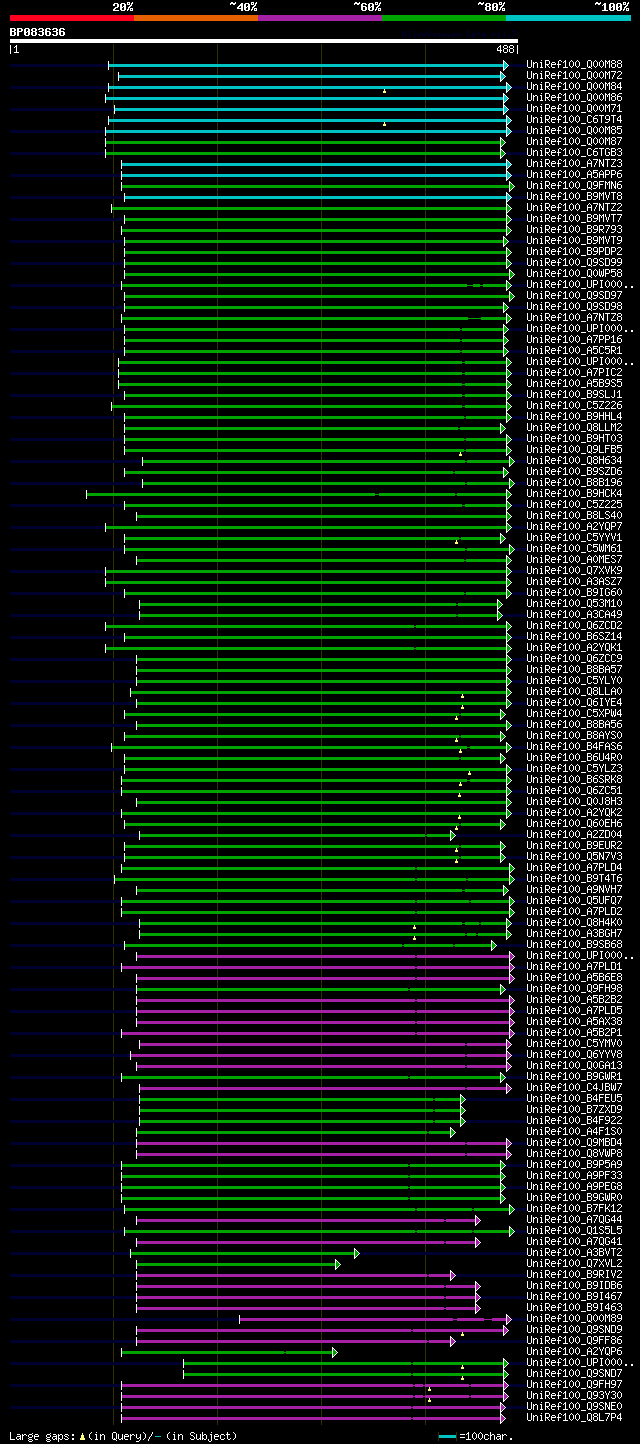
Task: Select the green alignment bar for UniRef100_B9HCK4
Action: [299, 493]
